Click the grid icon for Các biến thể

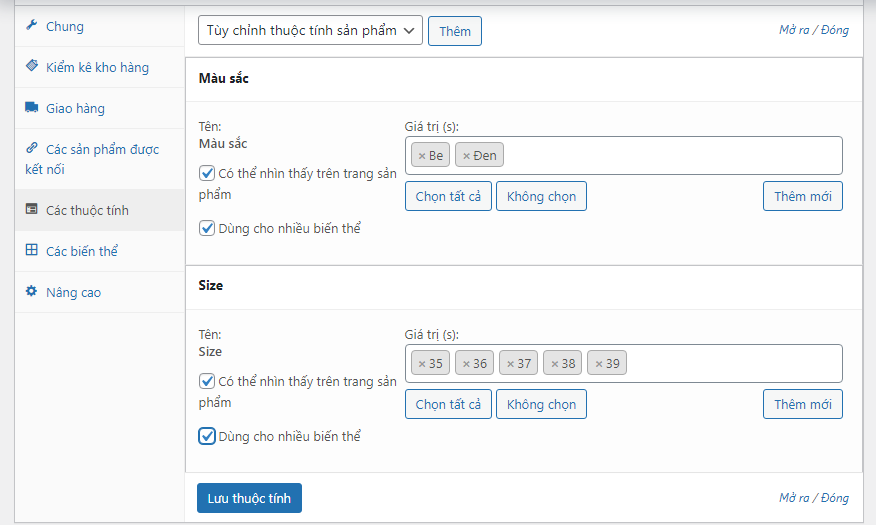point(31,251)
